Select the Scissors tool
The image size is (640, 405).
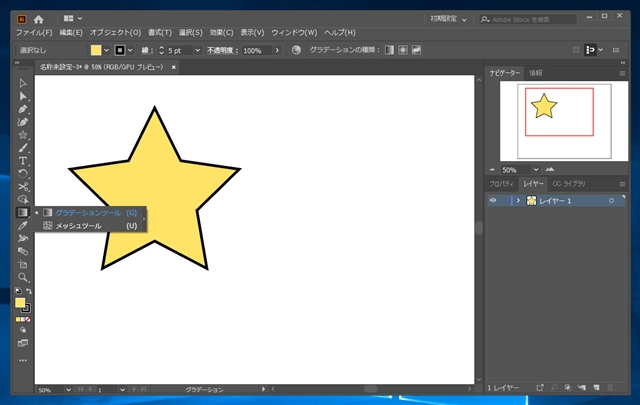pyautogui.click(x=23, y=187)
